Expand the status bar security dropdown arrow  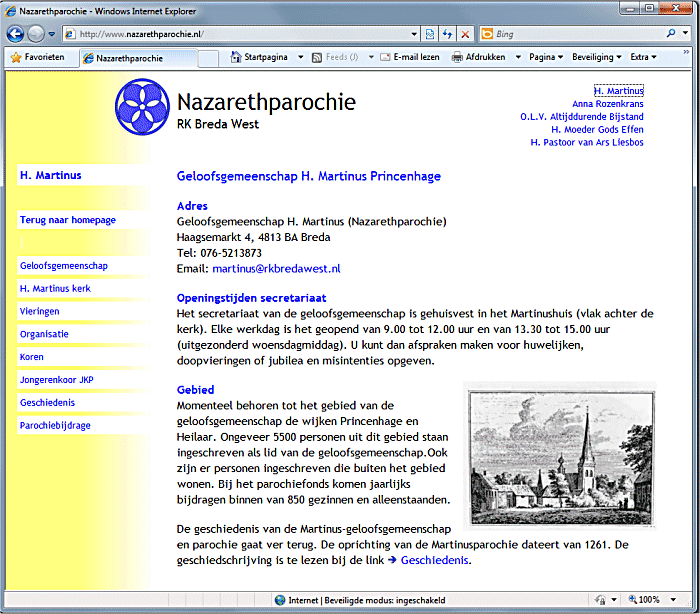coord(614,600)
